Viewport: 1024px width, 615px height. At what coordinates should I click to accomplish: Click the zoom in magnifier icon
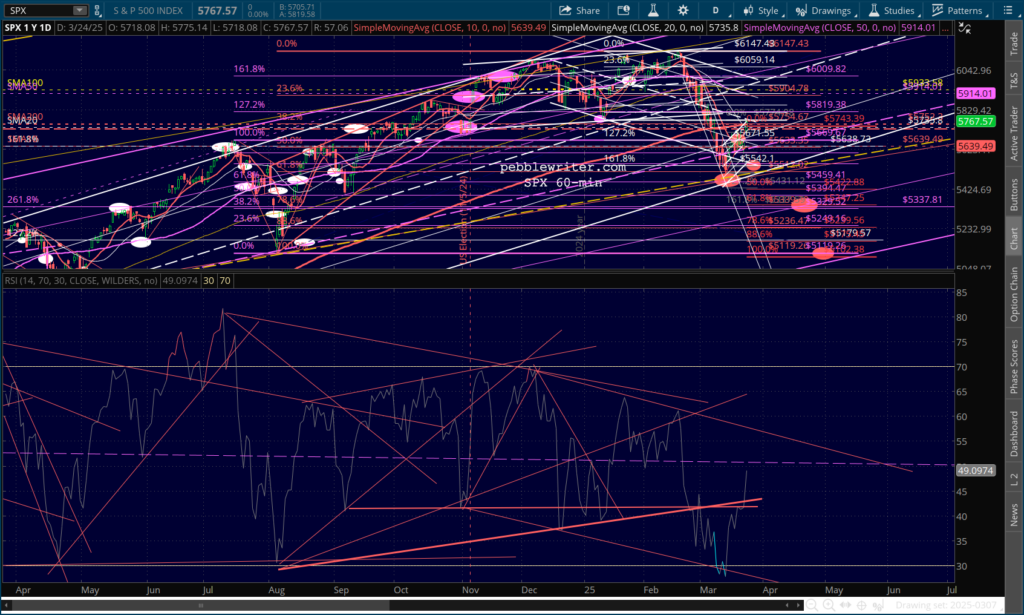click(x=829, y=605)
